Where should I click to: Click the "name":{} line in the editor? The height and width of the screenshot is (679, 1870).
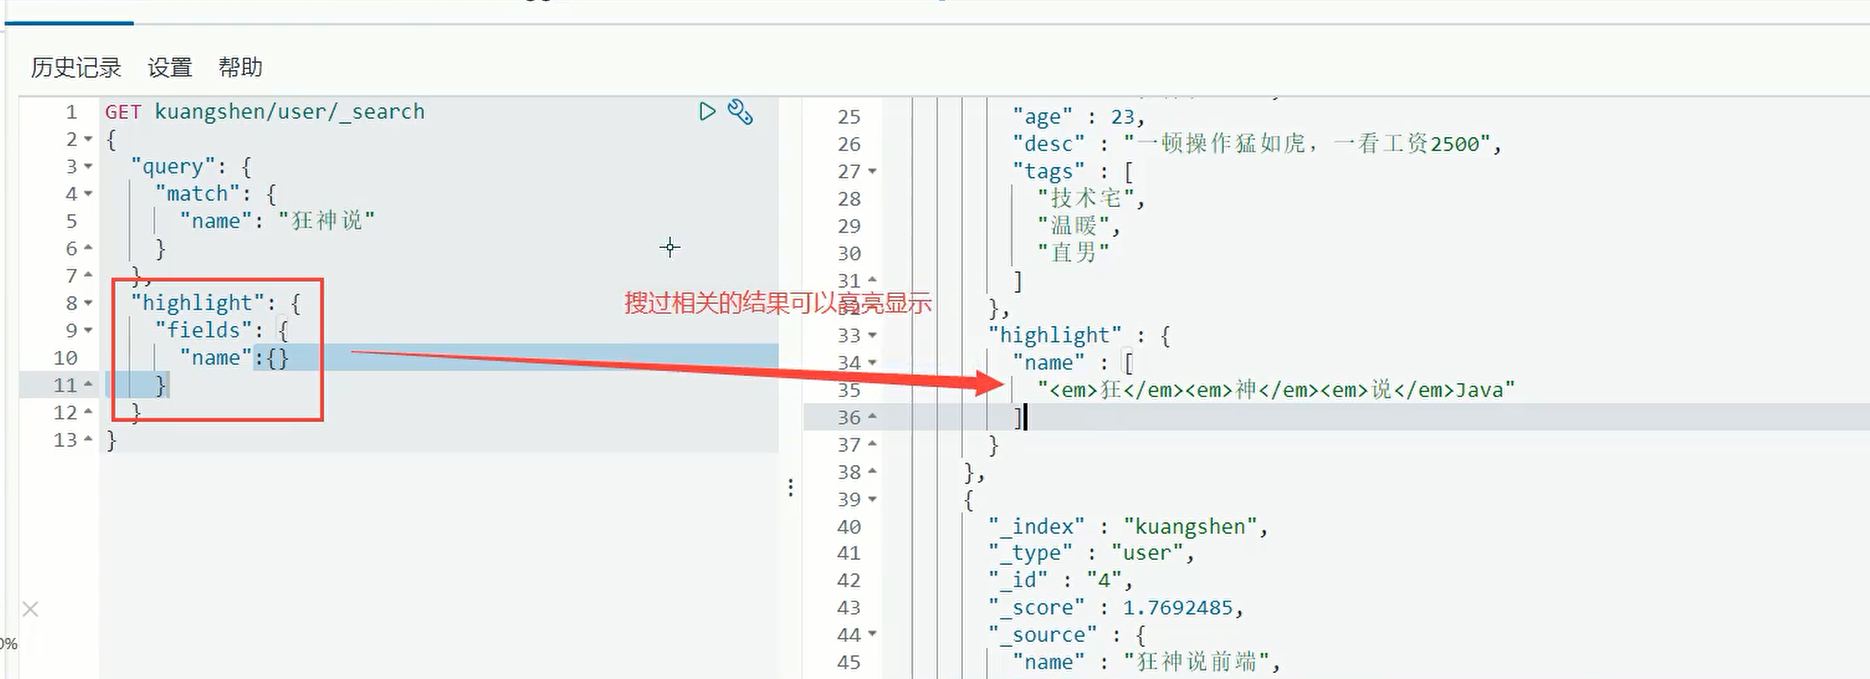(234, 357)
